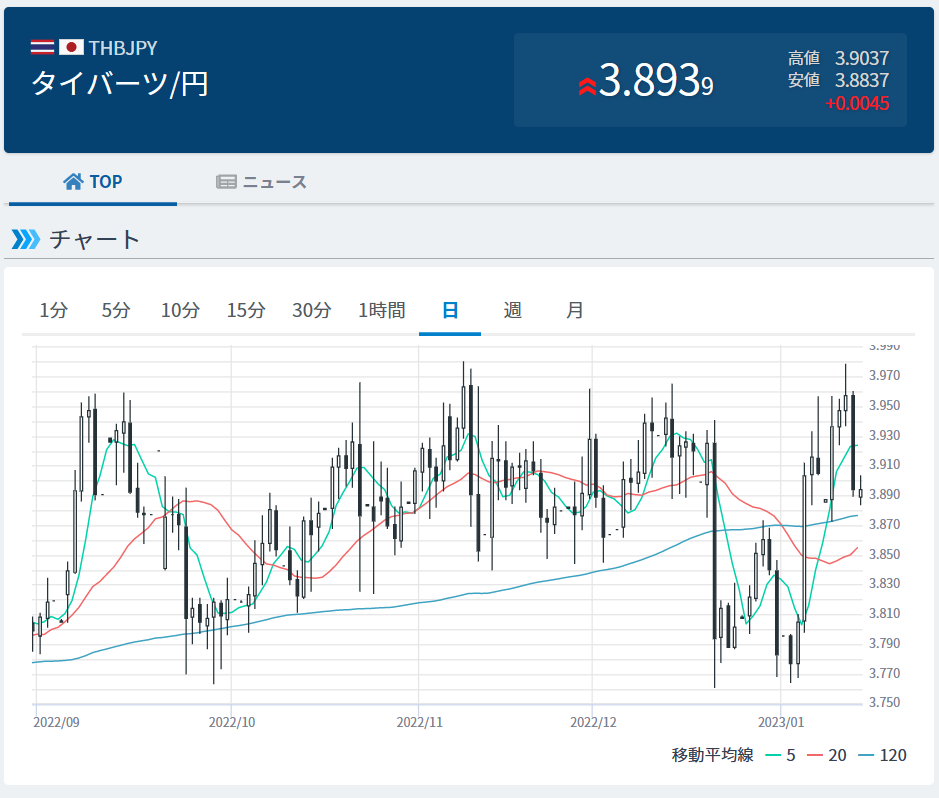Select the 15分 chart interval
Viewport: 939px width, 798px height.
(x=246, y=310)
